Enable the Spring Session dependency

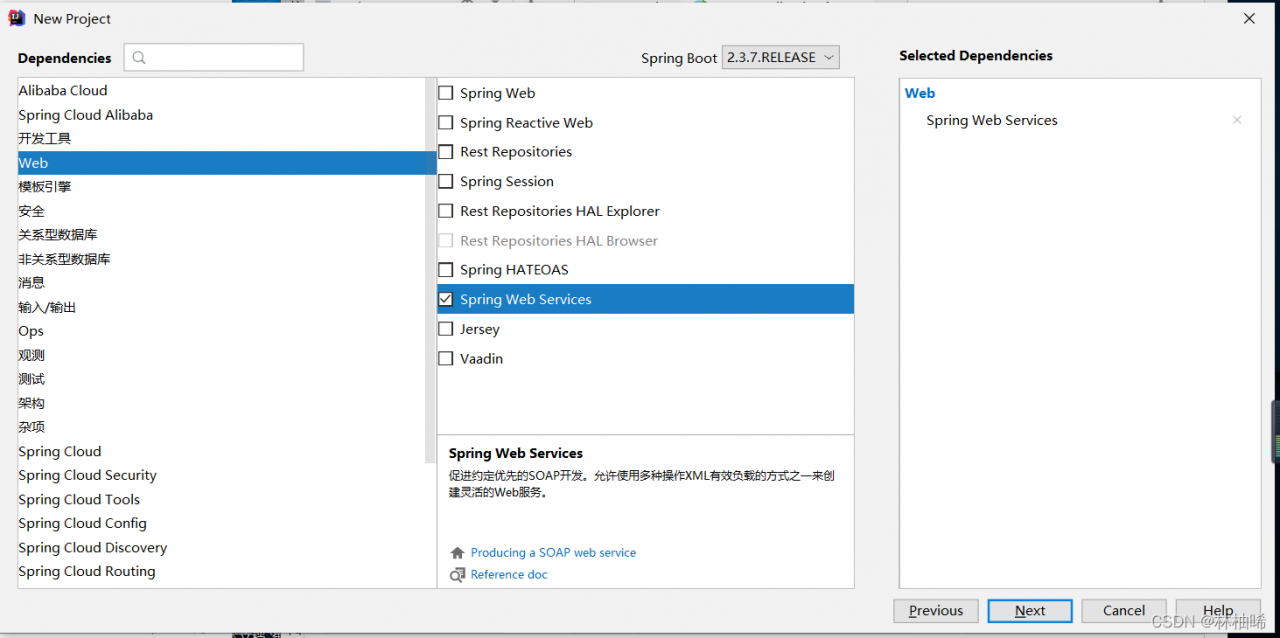pyautogui.click(x=446, y=182)
